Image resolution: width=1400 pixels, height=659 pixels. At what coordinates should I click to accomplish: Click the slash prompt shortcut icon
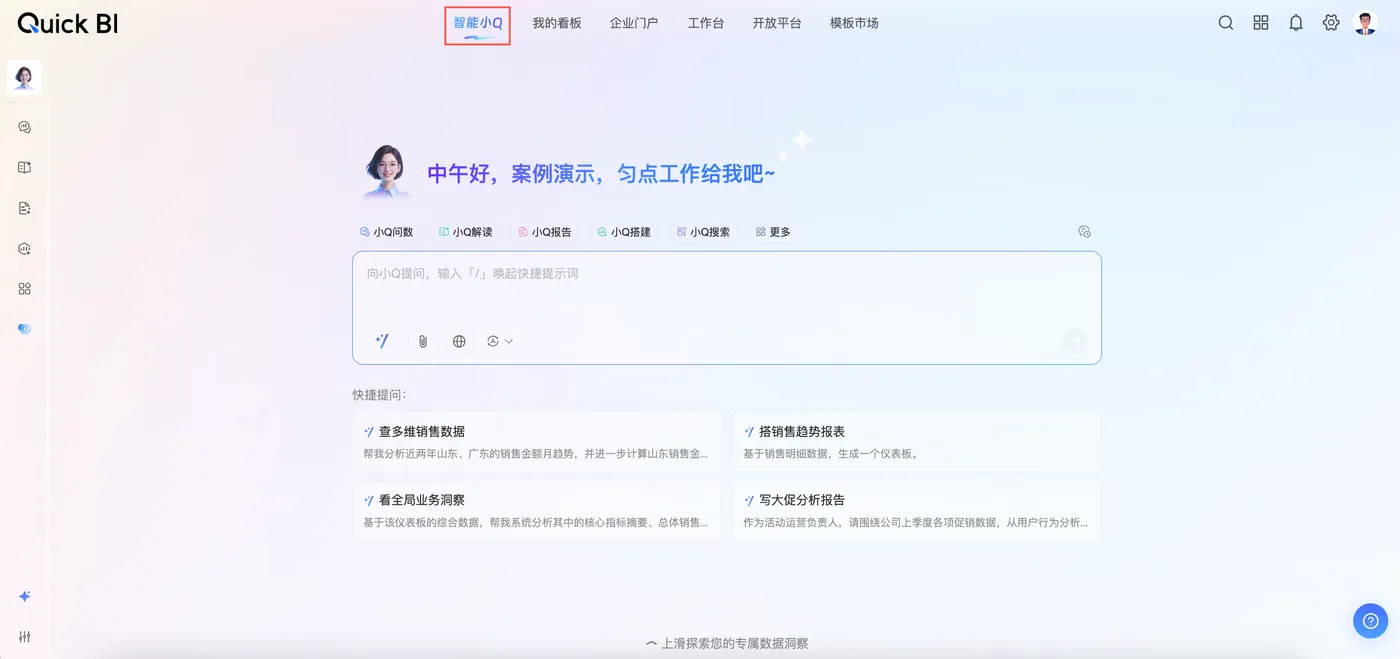(382, 341)
